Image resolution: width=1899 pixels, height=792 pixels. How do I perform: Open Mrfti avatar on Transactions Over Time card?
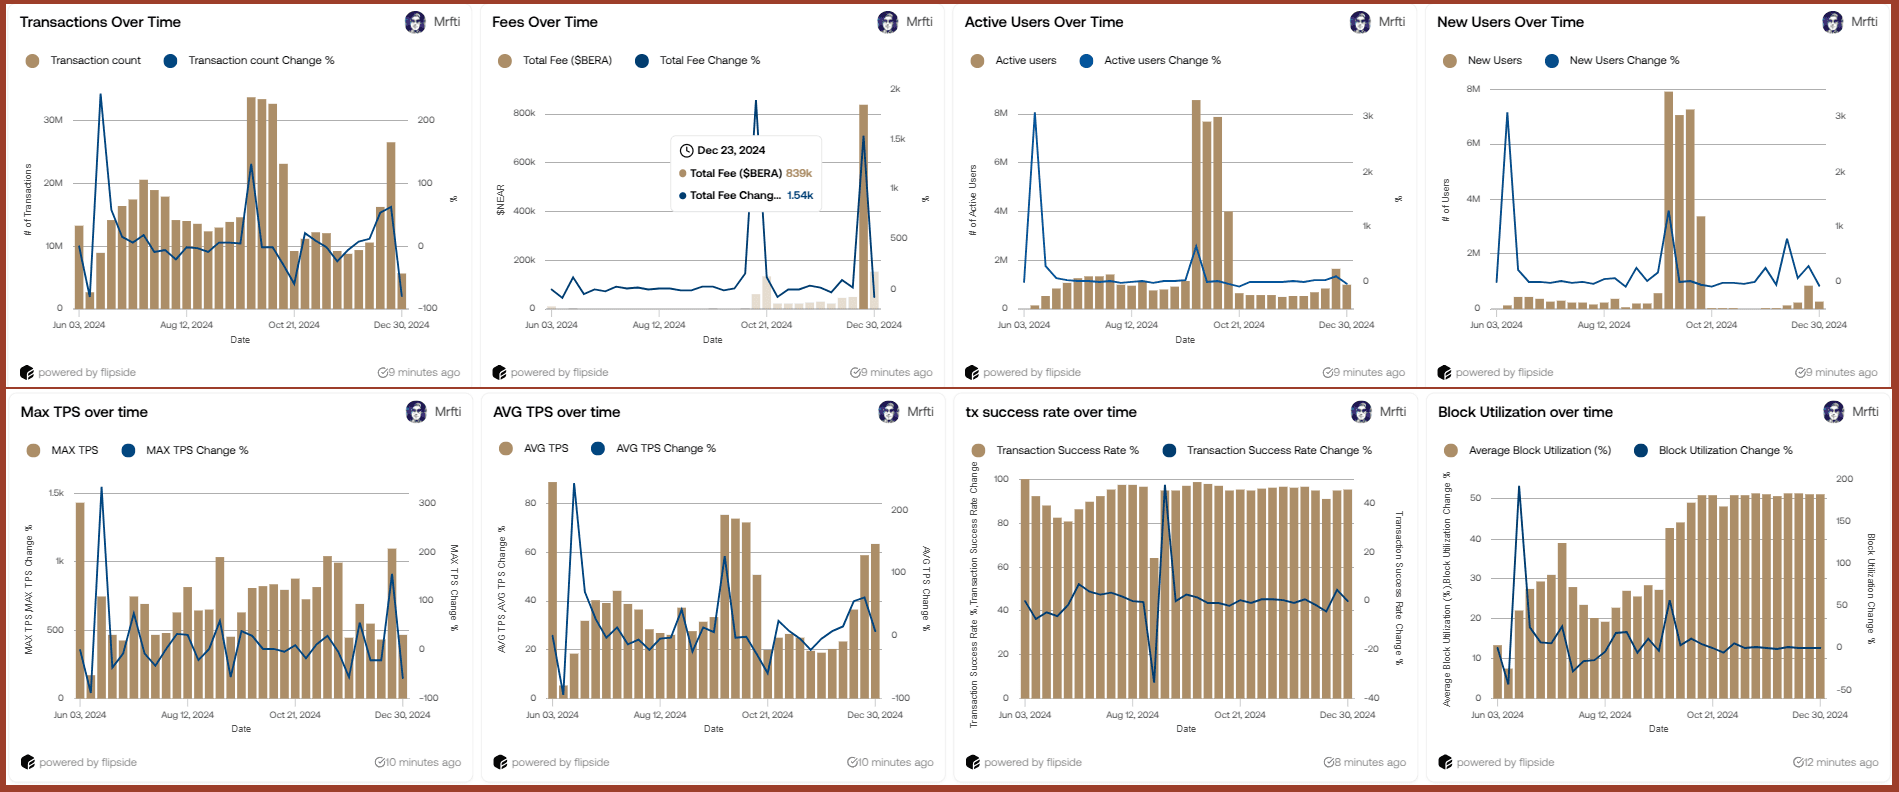415,22
